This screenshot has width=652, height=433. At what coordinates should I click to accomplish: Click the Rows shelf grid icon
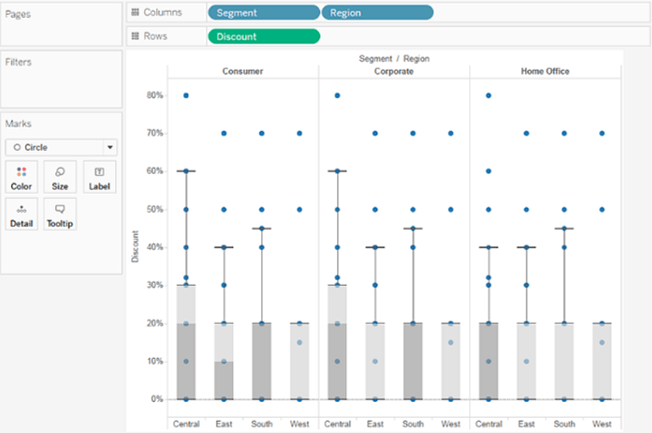(x=136, y=36)
